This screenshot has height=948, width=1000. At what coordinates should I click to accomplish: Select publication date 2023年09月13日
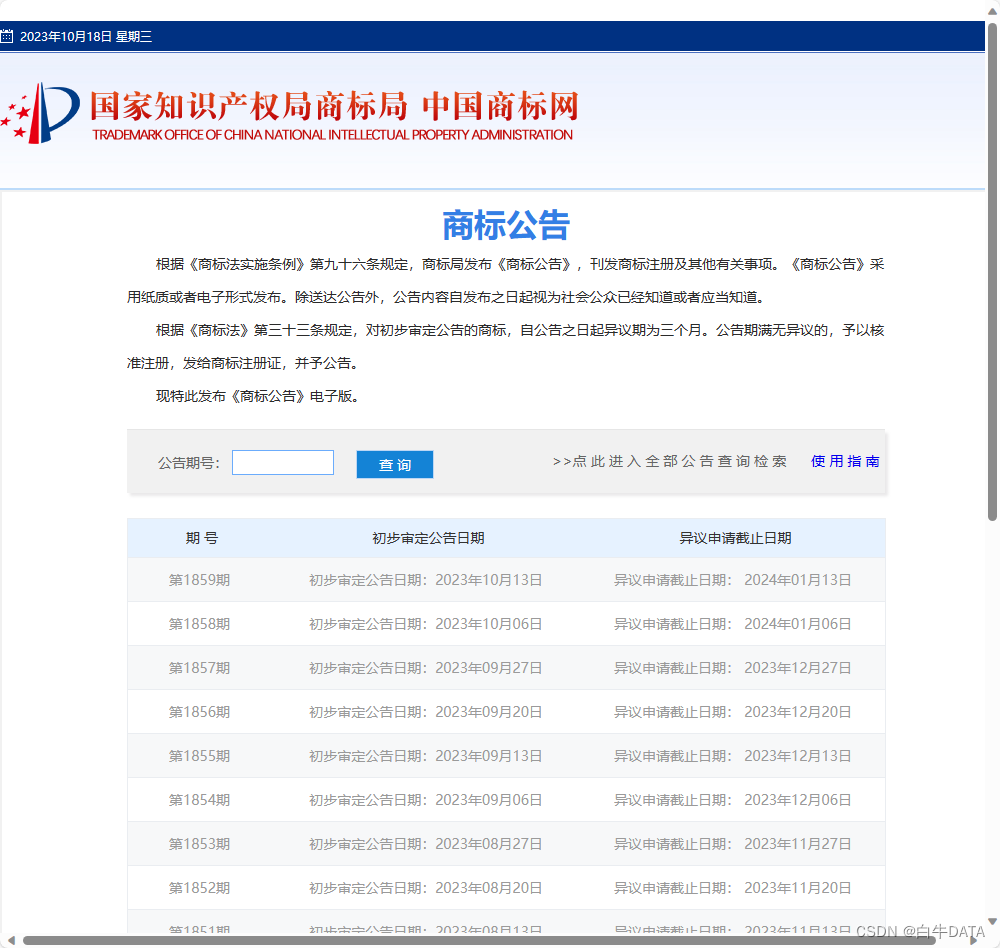click(x=489, y=756)
